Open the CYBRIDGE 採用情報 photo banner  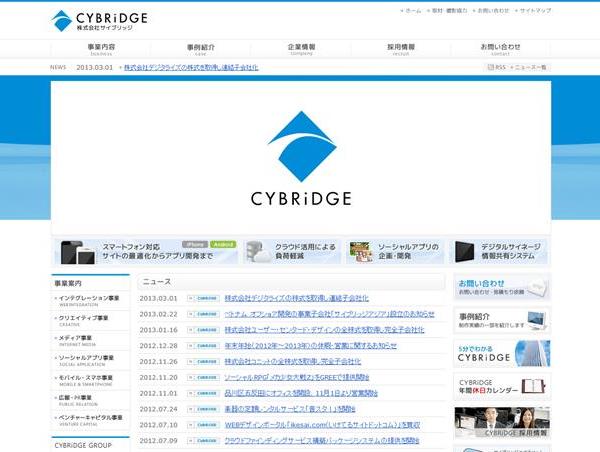tap(502, 423)
